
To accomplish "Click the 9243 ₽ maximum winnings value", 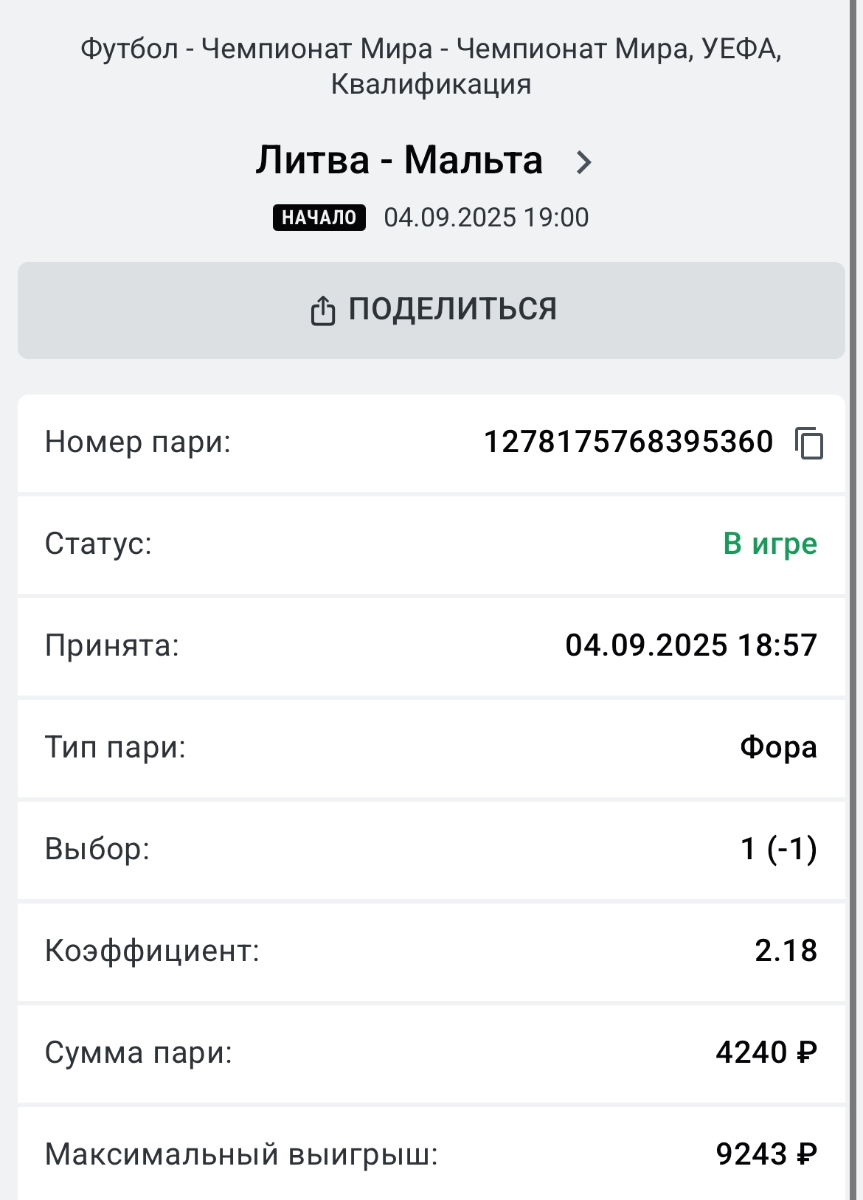I will [766, 1155].
